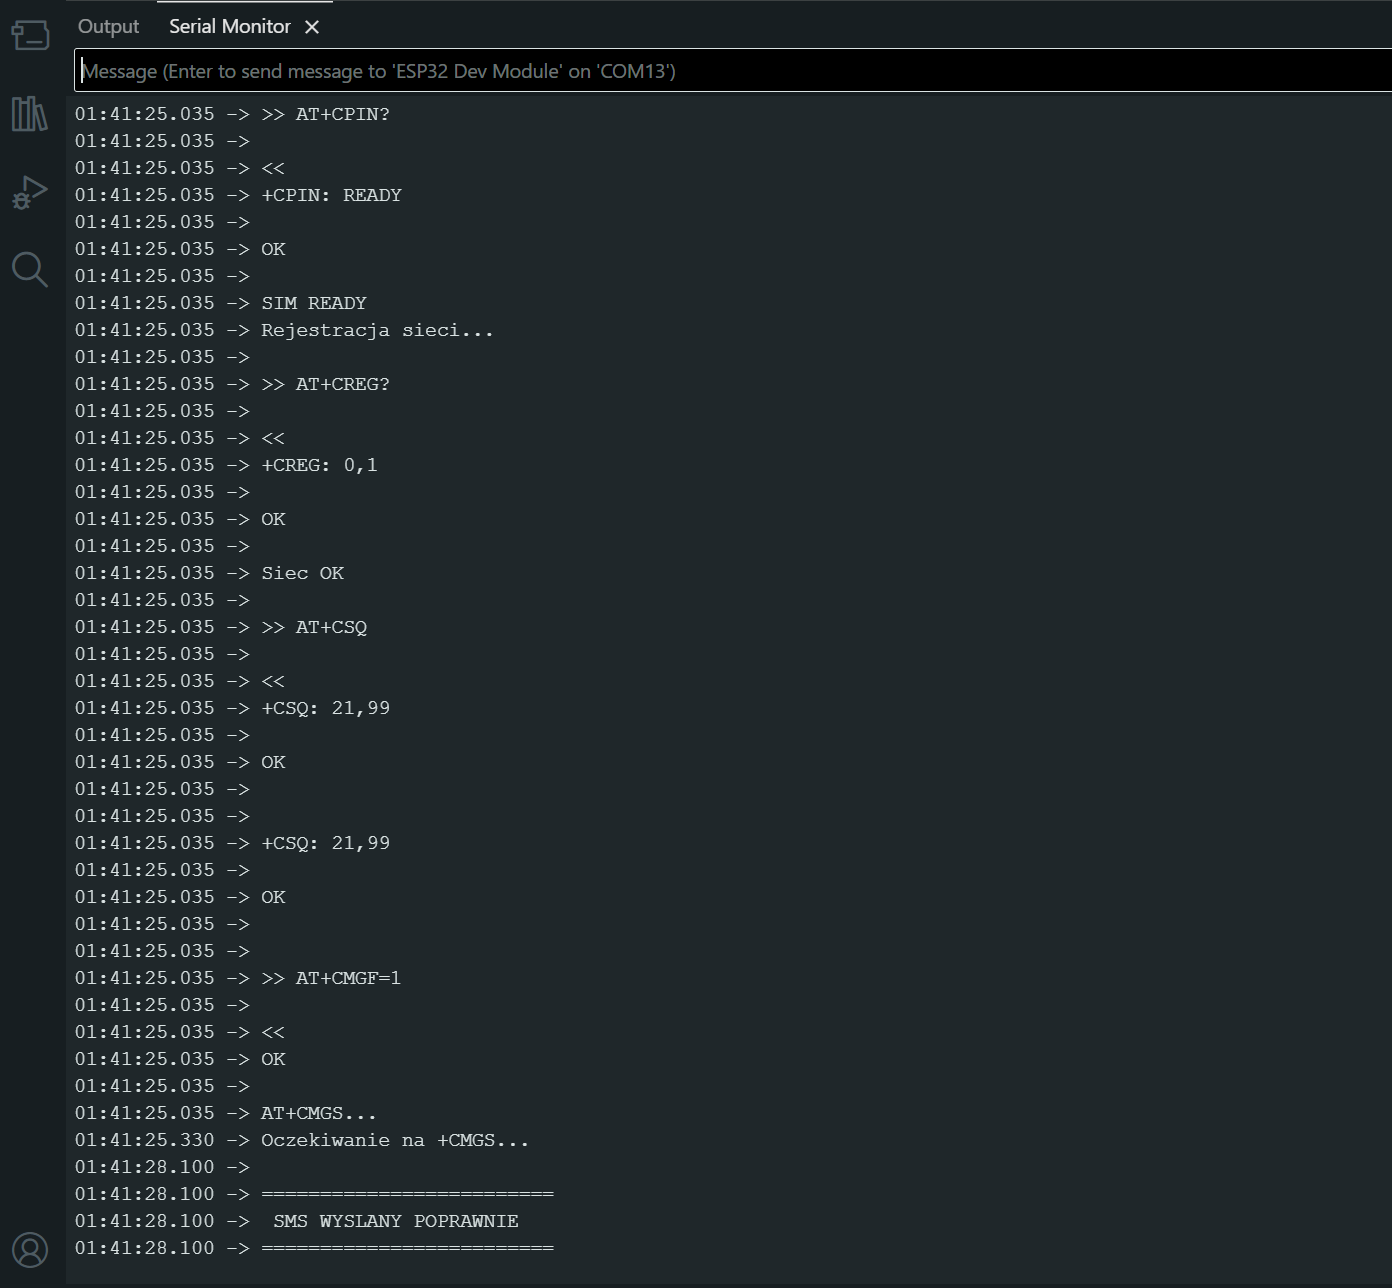Click the 'Oczekiwanie na +CMGS...' line
Image resolution: width=1392 pixels, height=1288 pixels.
[x=395, y=1140]
